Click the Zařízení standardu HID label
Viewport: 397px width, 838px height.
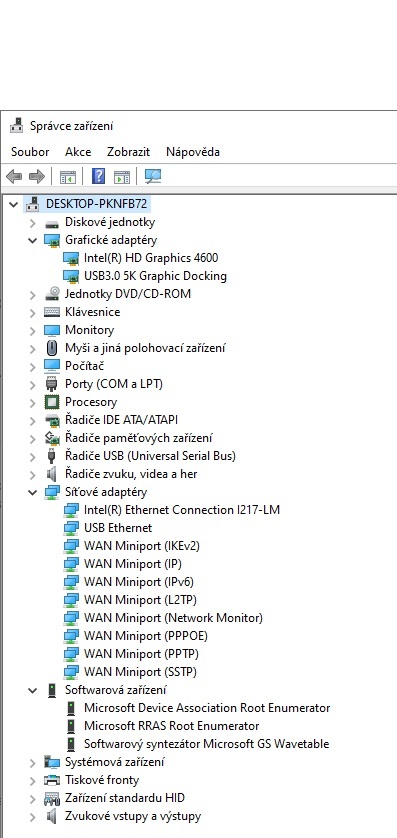(x=125, y=798)
